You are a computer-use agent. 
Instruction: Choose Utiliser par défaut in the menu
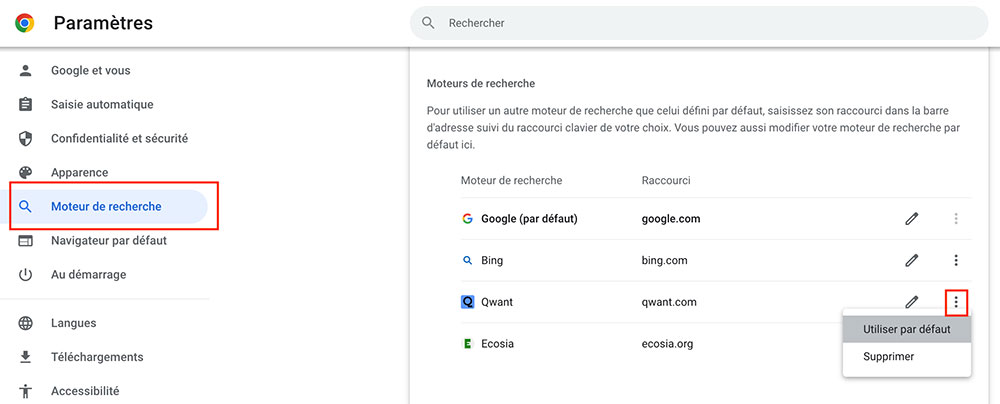[906, 330]
